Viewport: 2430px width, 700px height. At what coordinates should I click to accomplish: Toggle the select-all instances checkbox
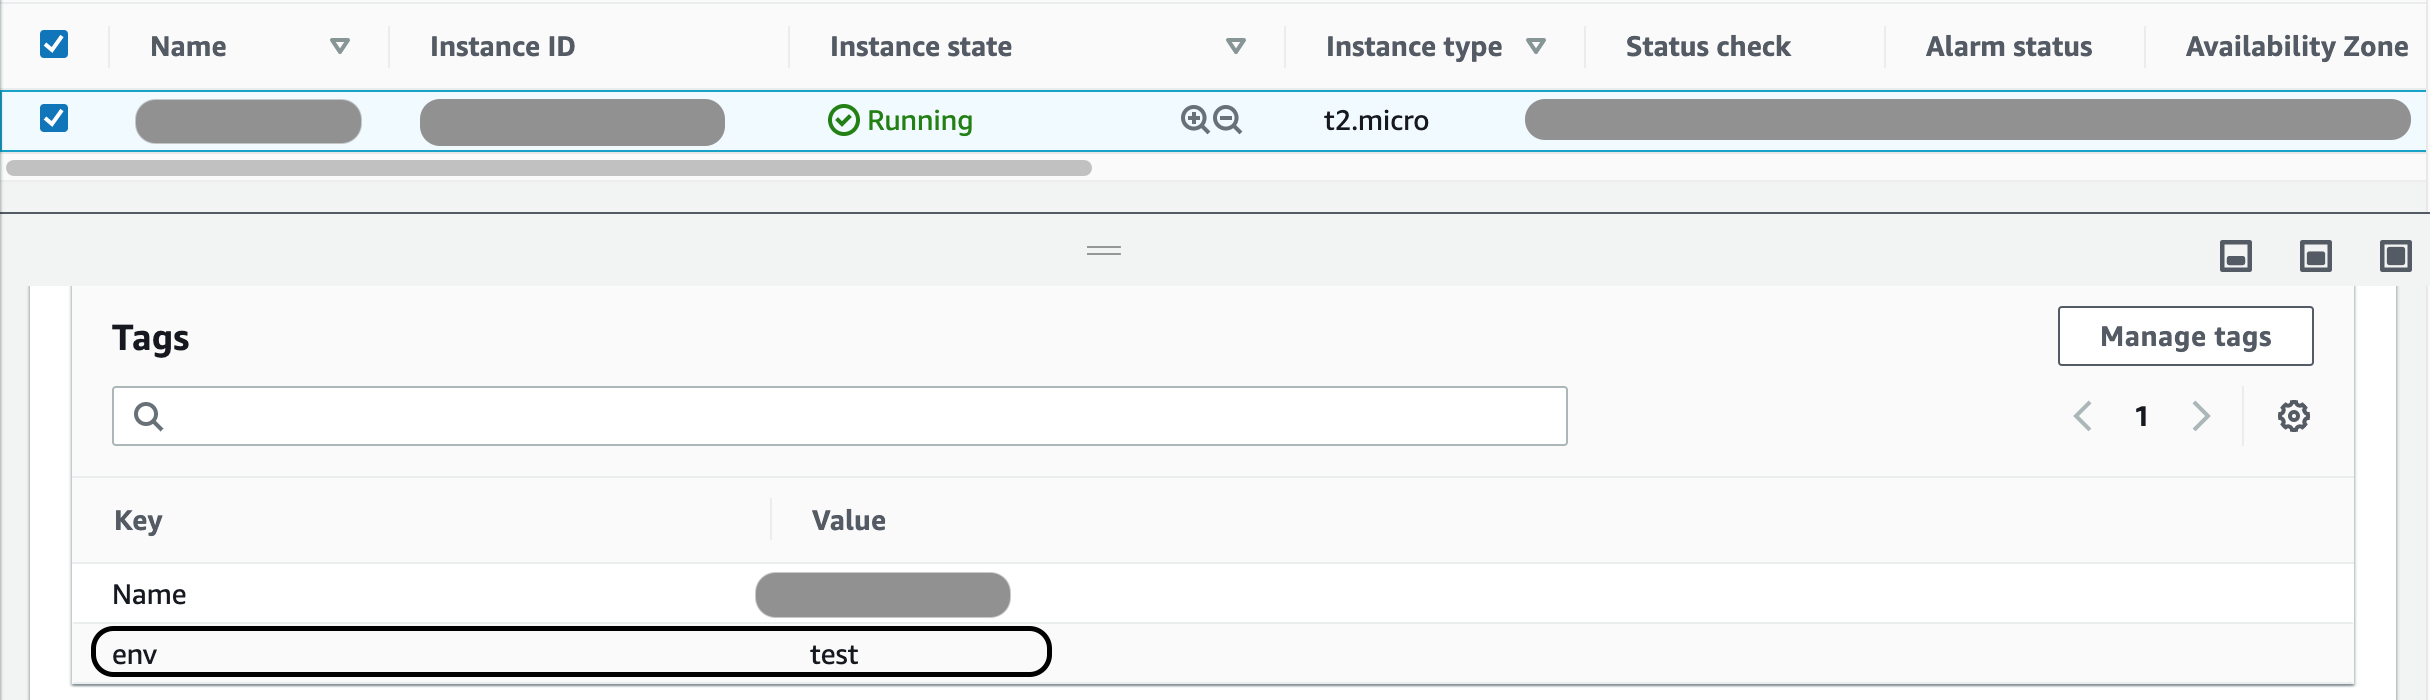click(54, 45)
